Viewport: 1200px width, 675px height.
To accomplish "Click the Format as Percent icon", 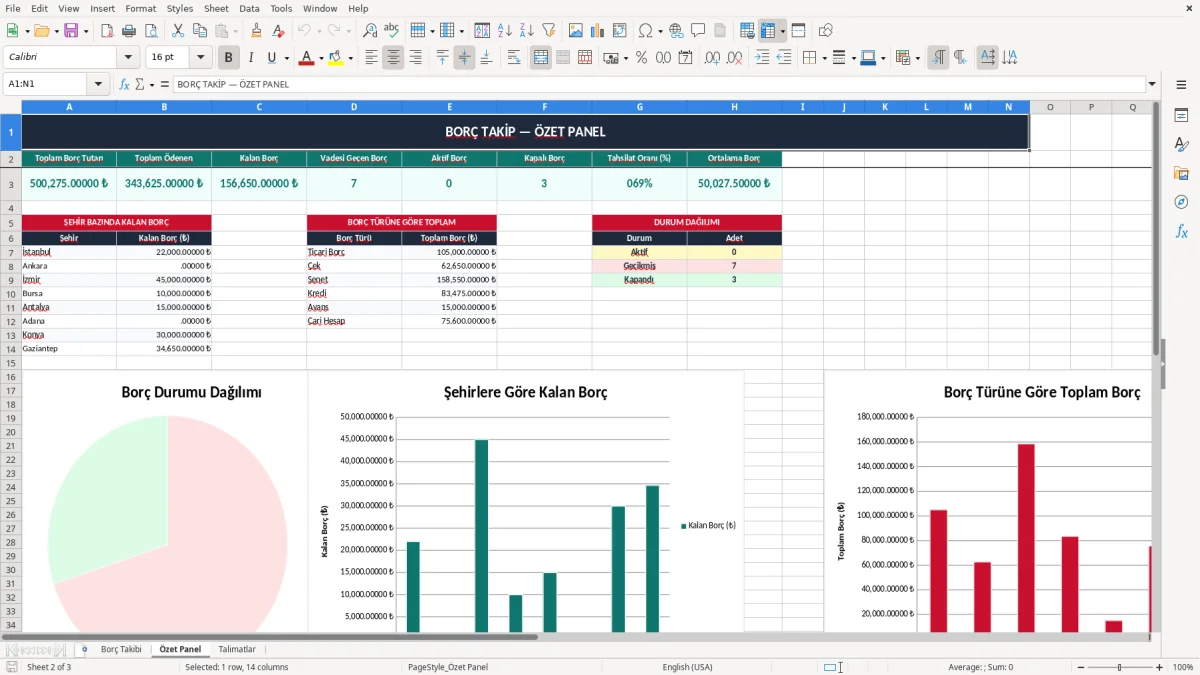I will (x=641, y=58).
